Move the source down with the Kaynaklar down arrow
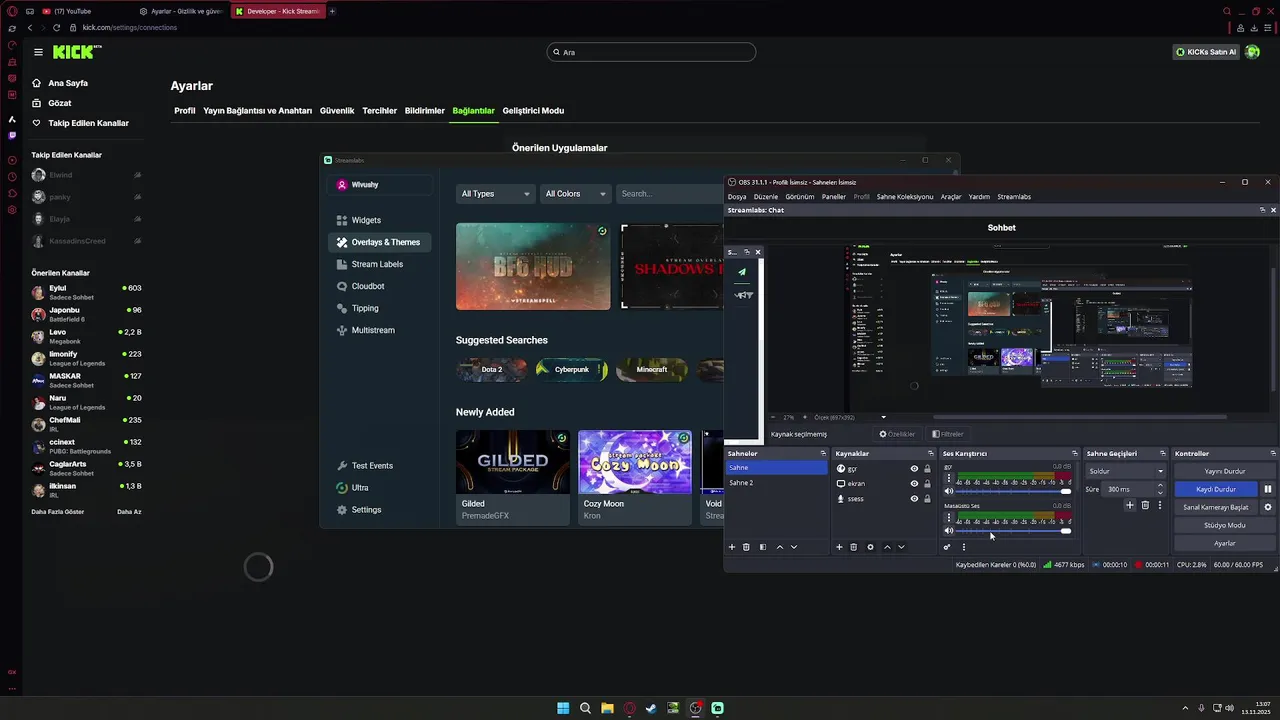The image size is (1280, 720). [901, 547]
